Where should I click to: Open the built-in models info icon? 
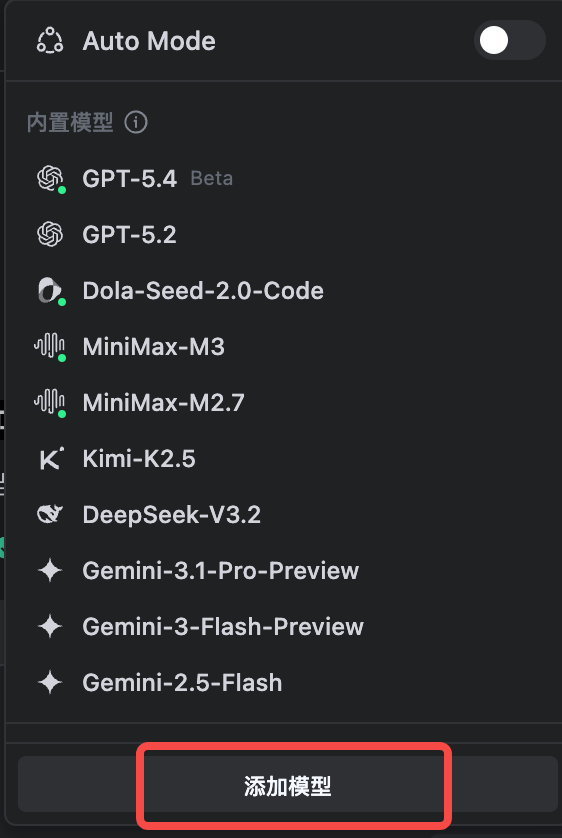(x=136, y=122)
